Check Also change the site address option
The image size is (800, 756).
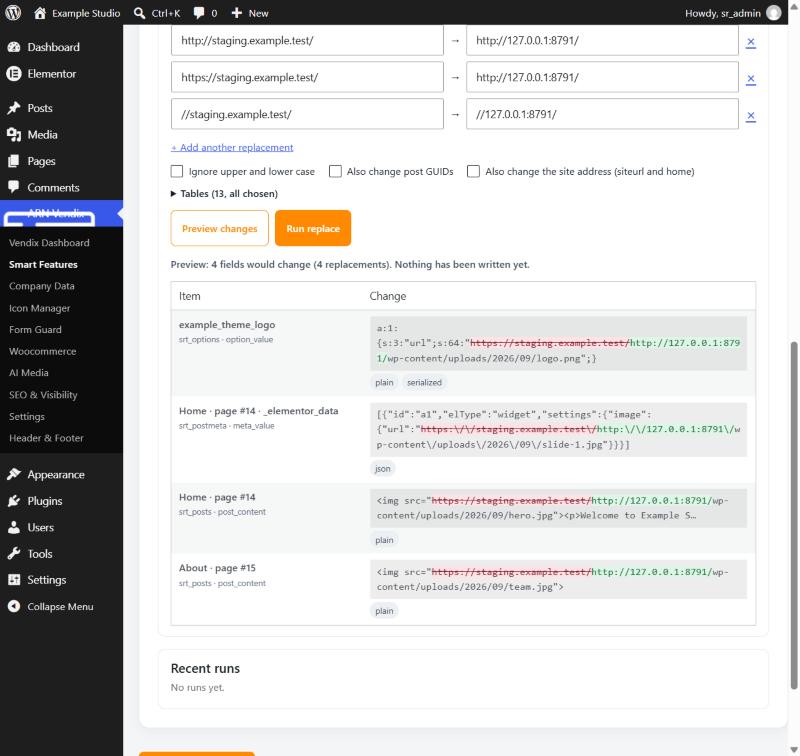(473, 171)
